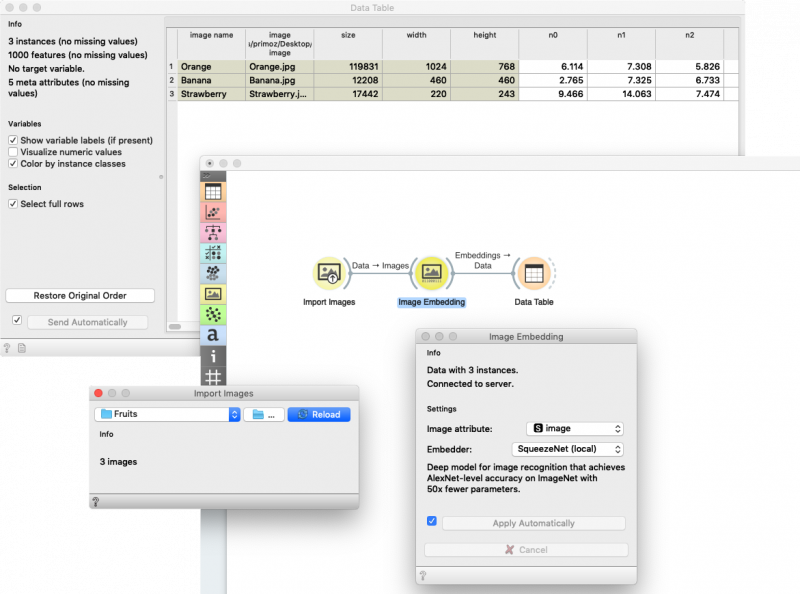Select the Import Images node on the canvas
The image size is (800, 594).
tap(328, 270)
